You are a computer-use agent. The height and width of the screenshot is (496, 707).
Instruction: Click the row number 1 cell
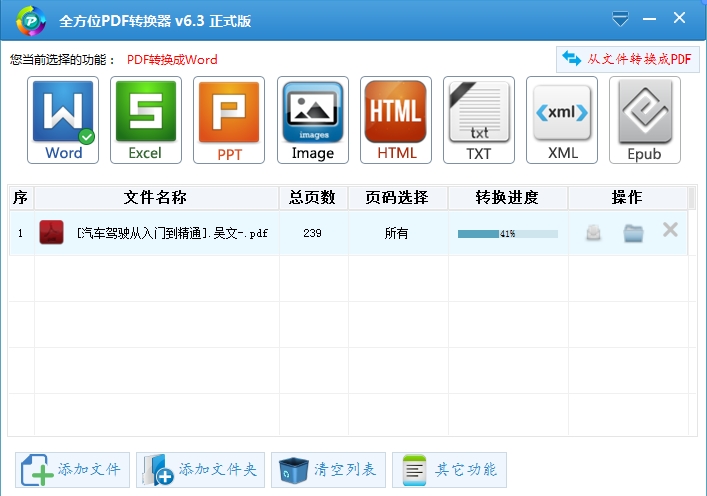[x=21, y=233]
